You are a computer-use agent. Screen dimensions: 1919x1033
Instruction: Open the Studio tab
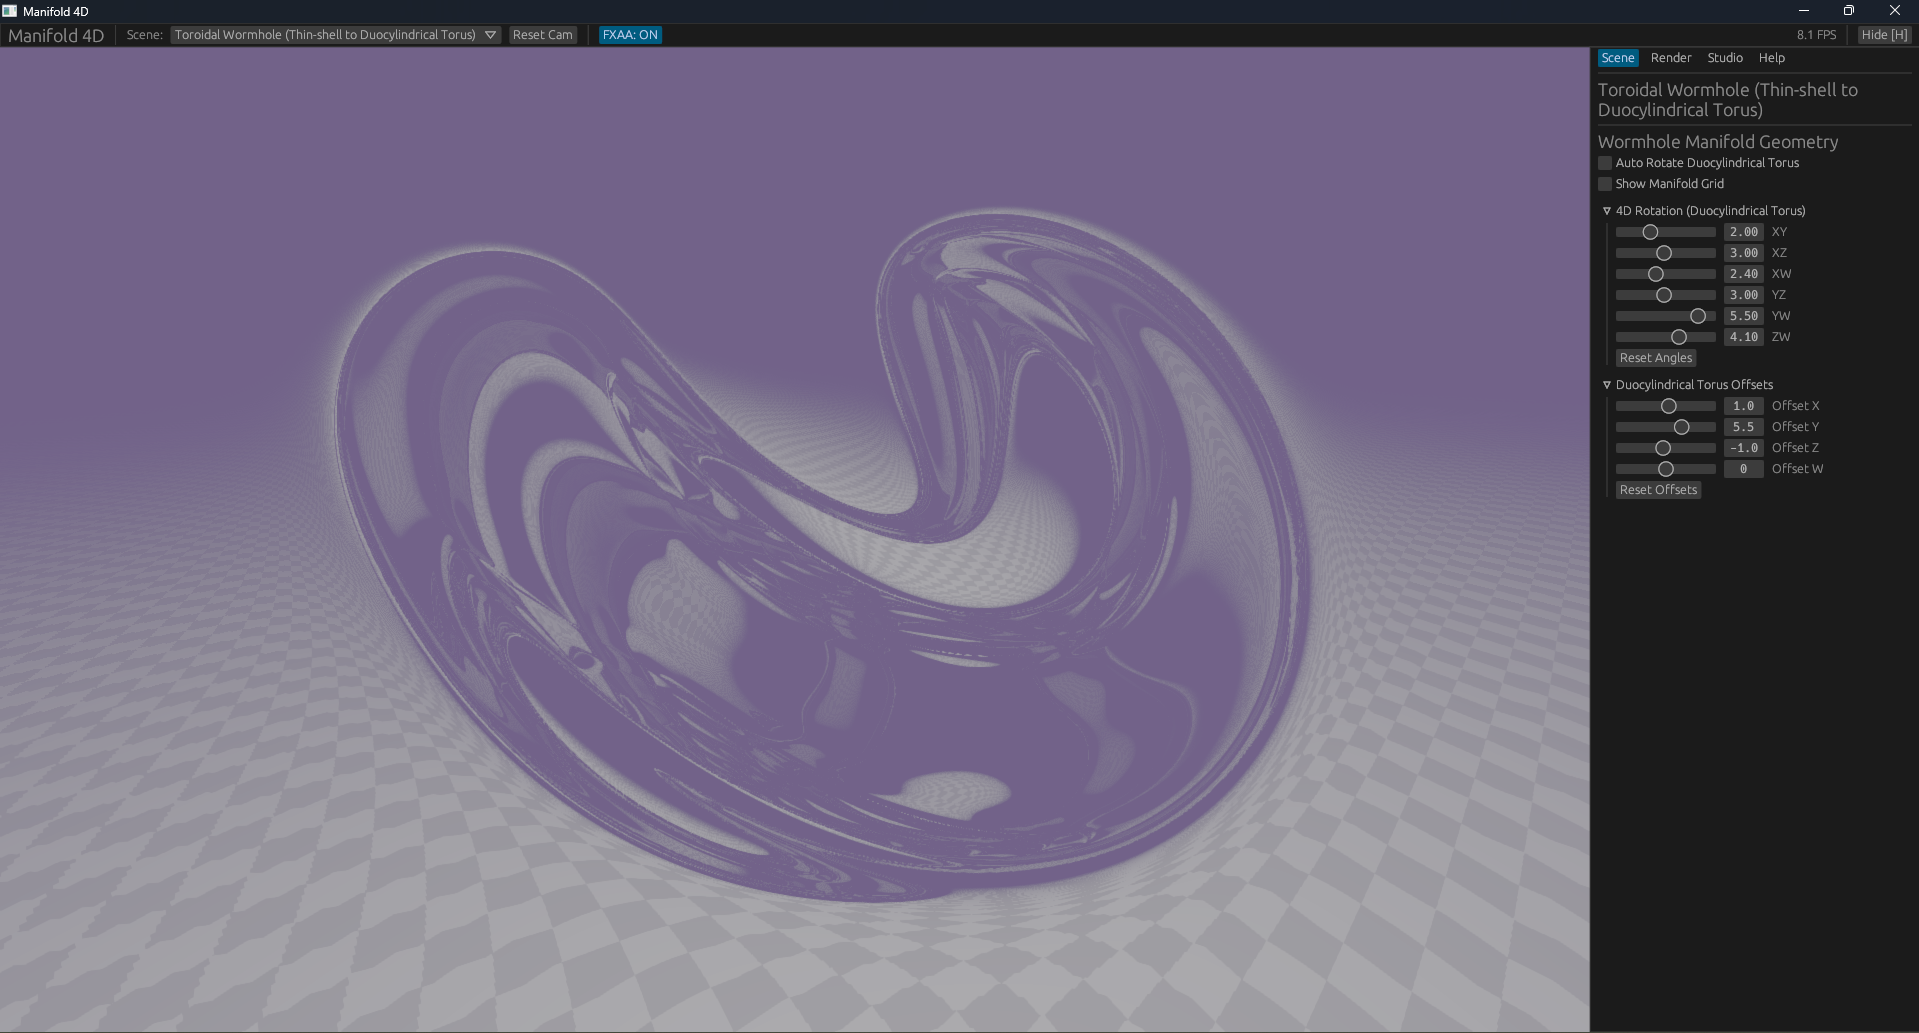point(1725,58)
